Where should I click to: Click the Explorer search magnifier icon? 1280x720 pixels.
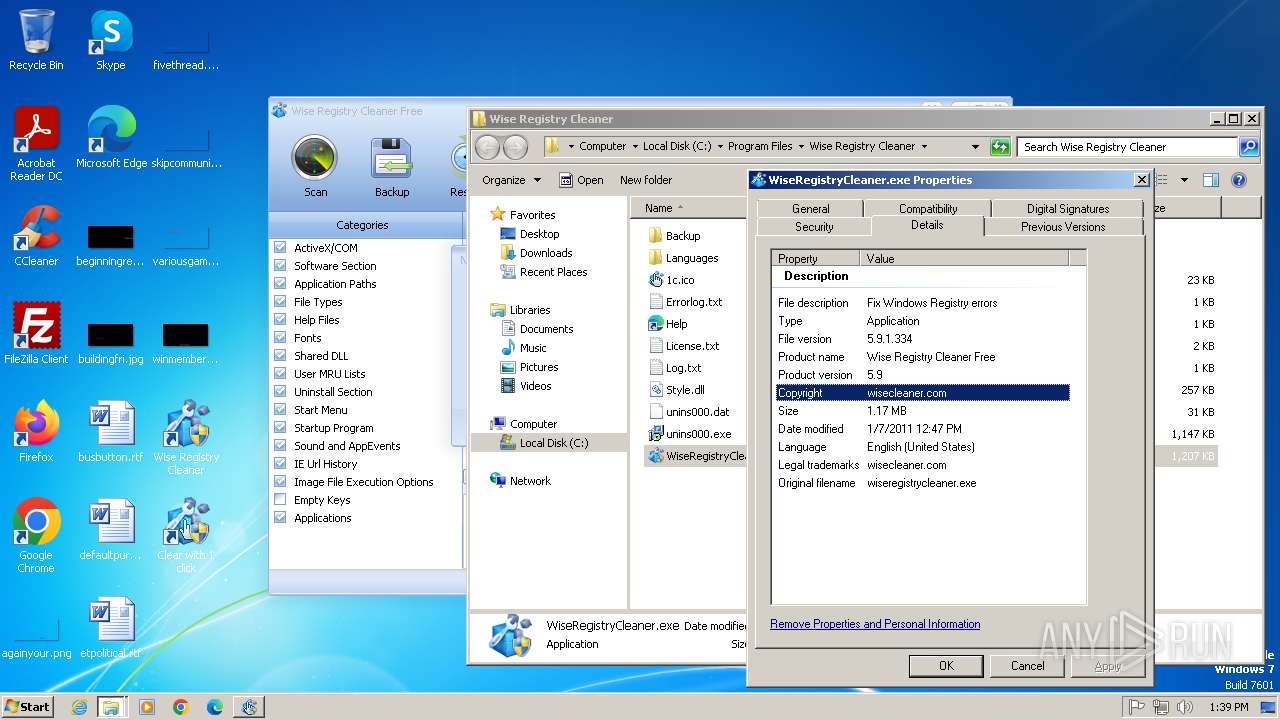click(1248, 147)
